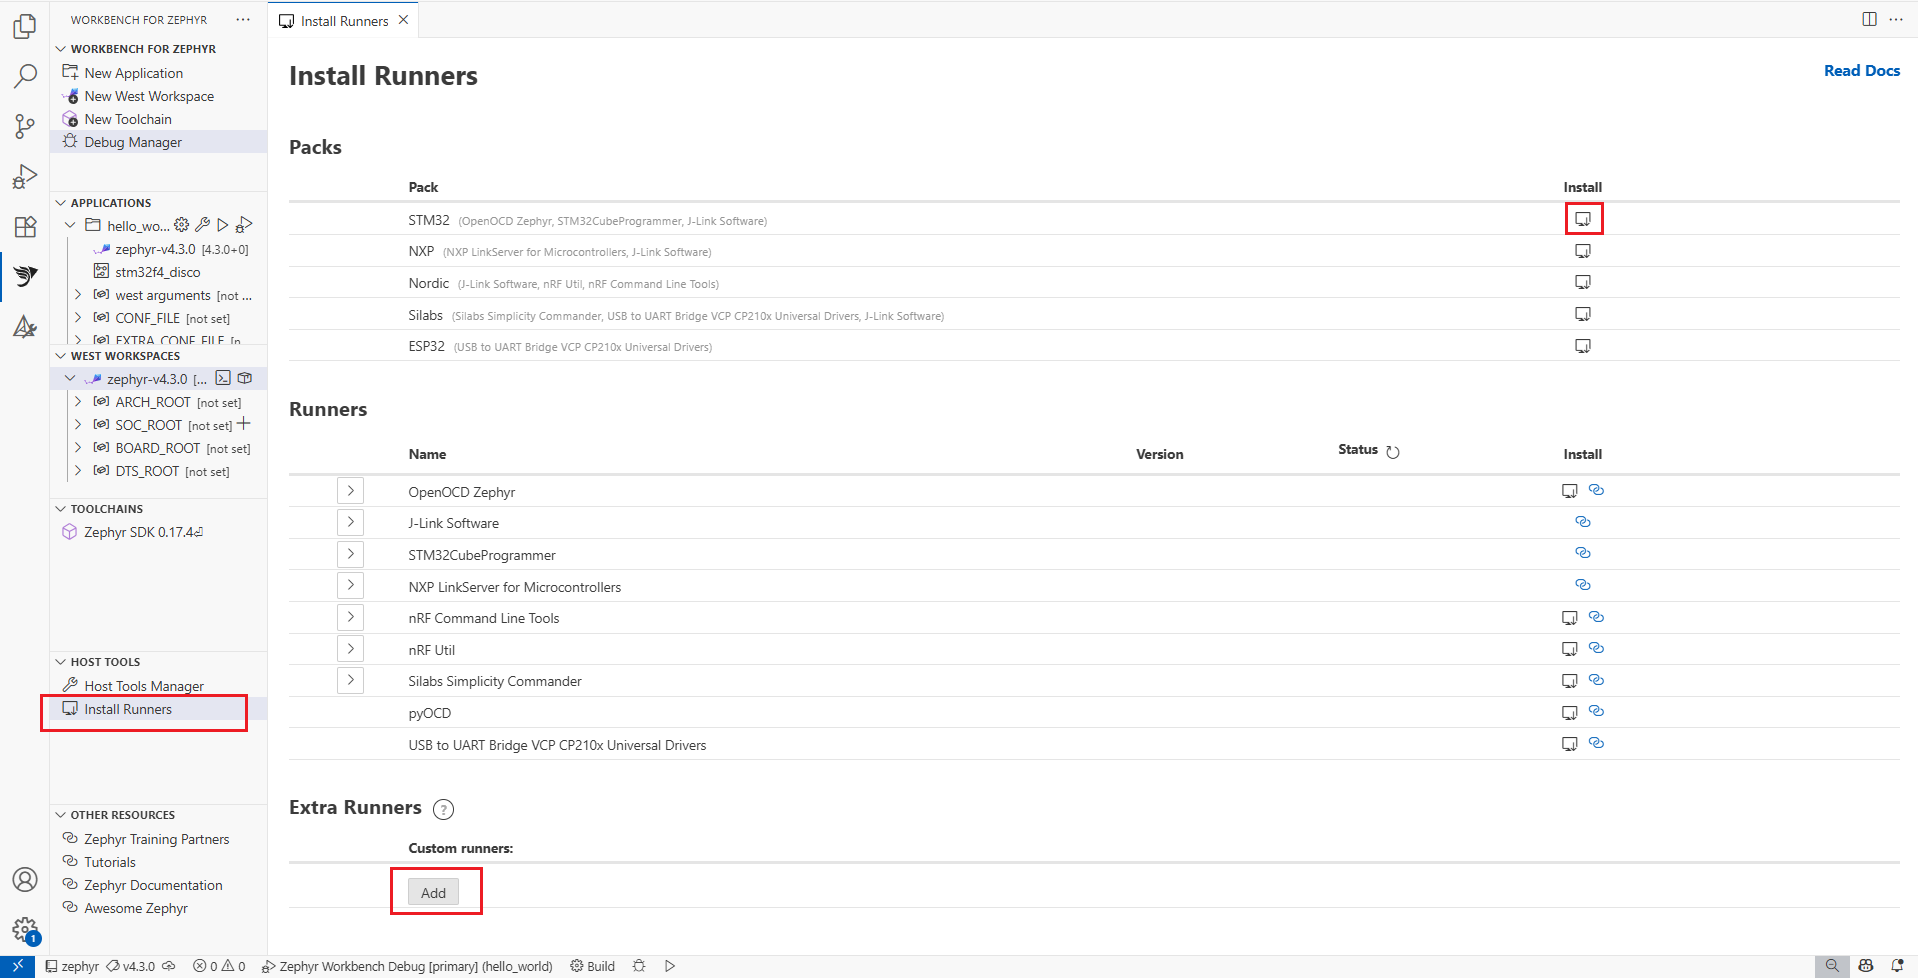Refresh the runners status

point(1393,452)
